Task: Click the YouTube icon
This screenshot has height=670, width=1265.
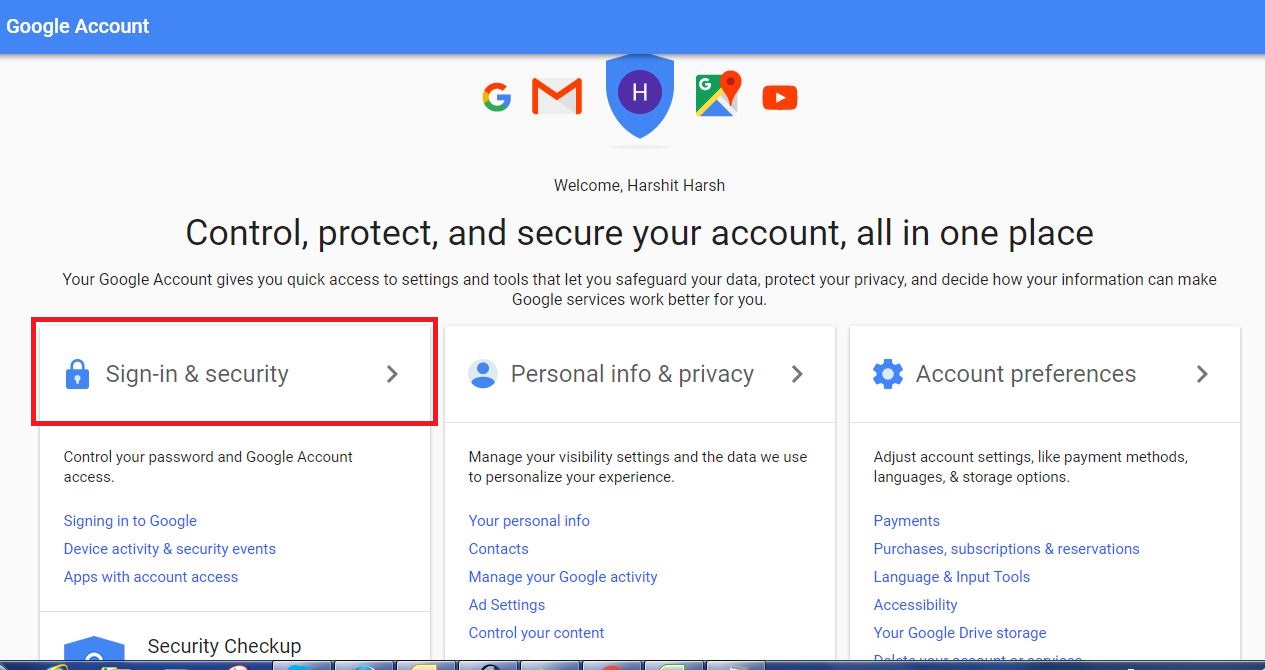Action: (x=780, y=97)
